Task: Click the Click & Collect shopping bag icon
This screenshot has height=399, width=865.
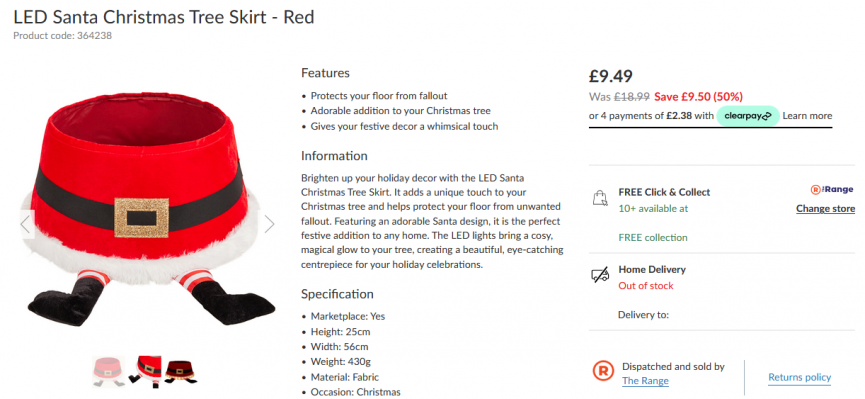Action: 600,198
